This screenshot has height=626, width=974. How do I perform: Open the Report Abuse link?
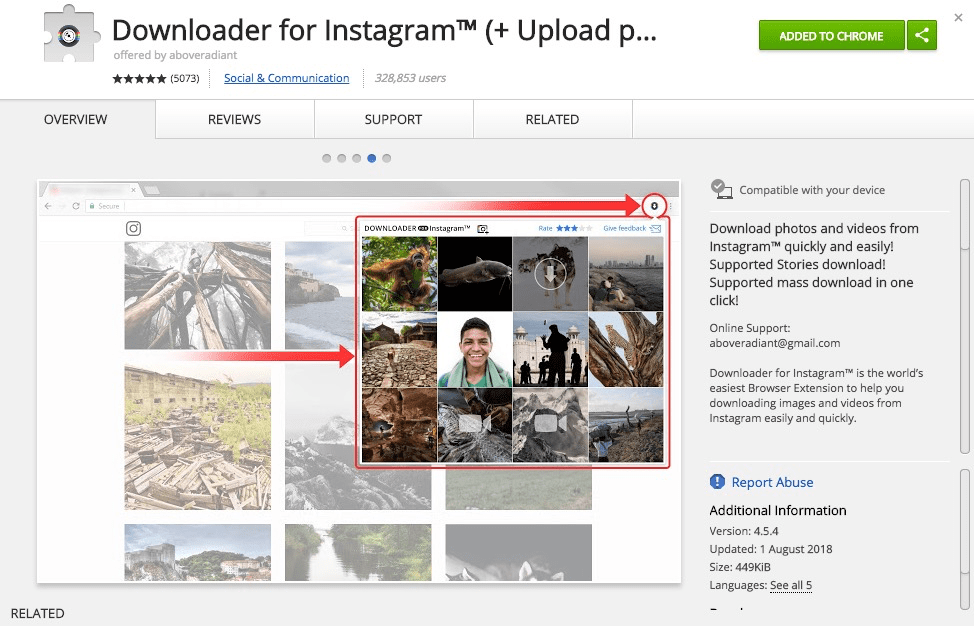(x=772, y=482)
